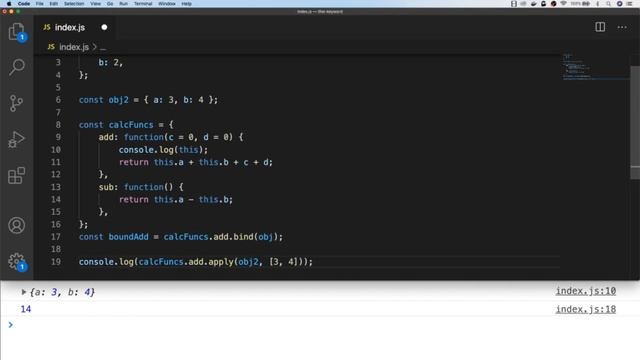Click line number 19 in the gutter
This screenshot has height=360, width=640.
click(56, 262)
